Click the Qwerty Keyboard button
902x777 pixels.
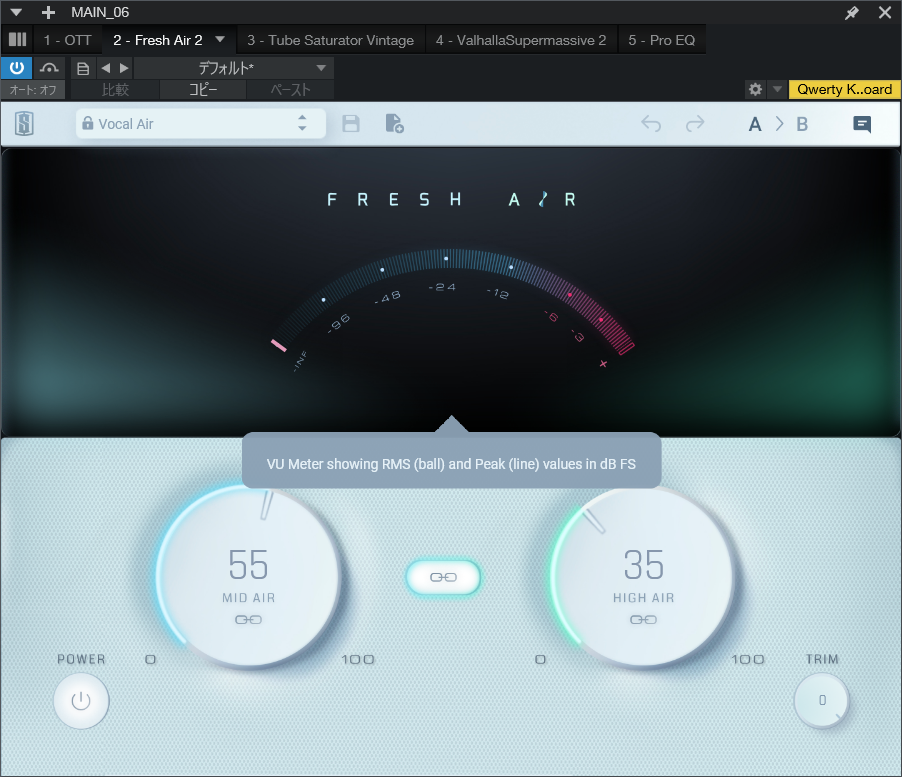(844, 89)
